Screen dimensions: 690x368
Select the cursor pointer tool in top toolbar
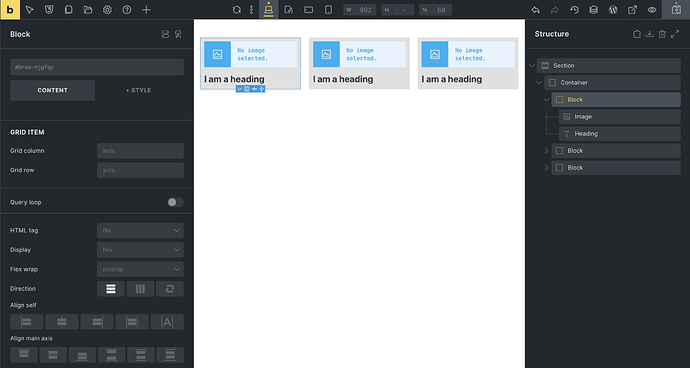(29, 10)
